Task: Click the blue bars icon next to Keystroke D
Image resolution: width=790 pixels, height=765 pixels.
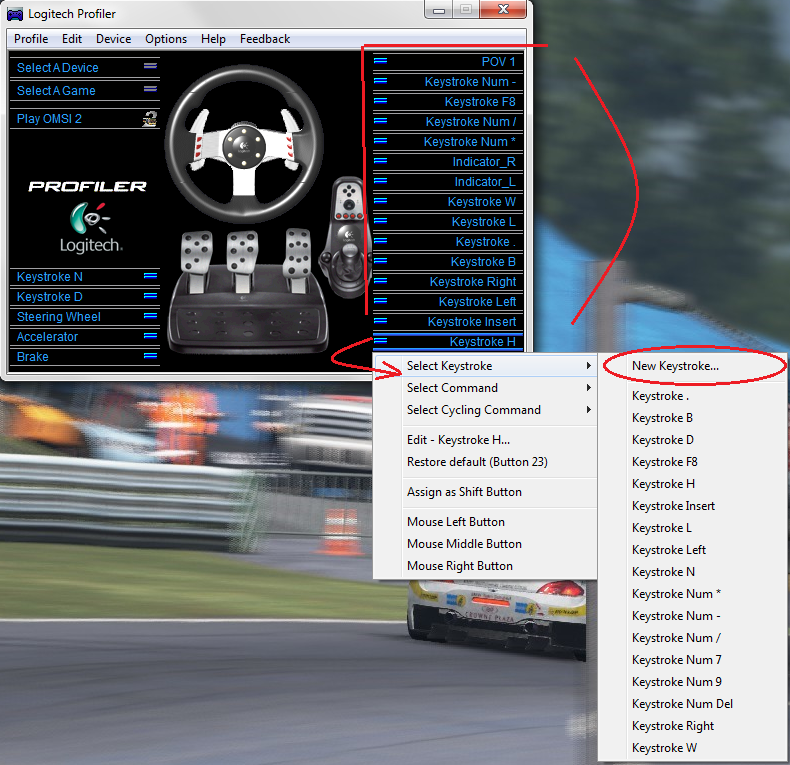Action: 150,296
